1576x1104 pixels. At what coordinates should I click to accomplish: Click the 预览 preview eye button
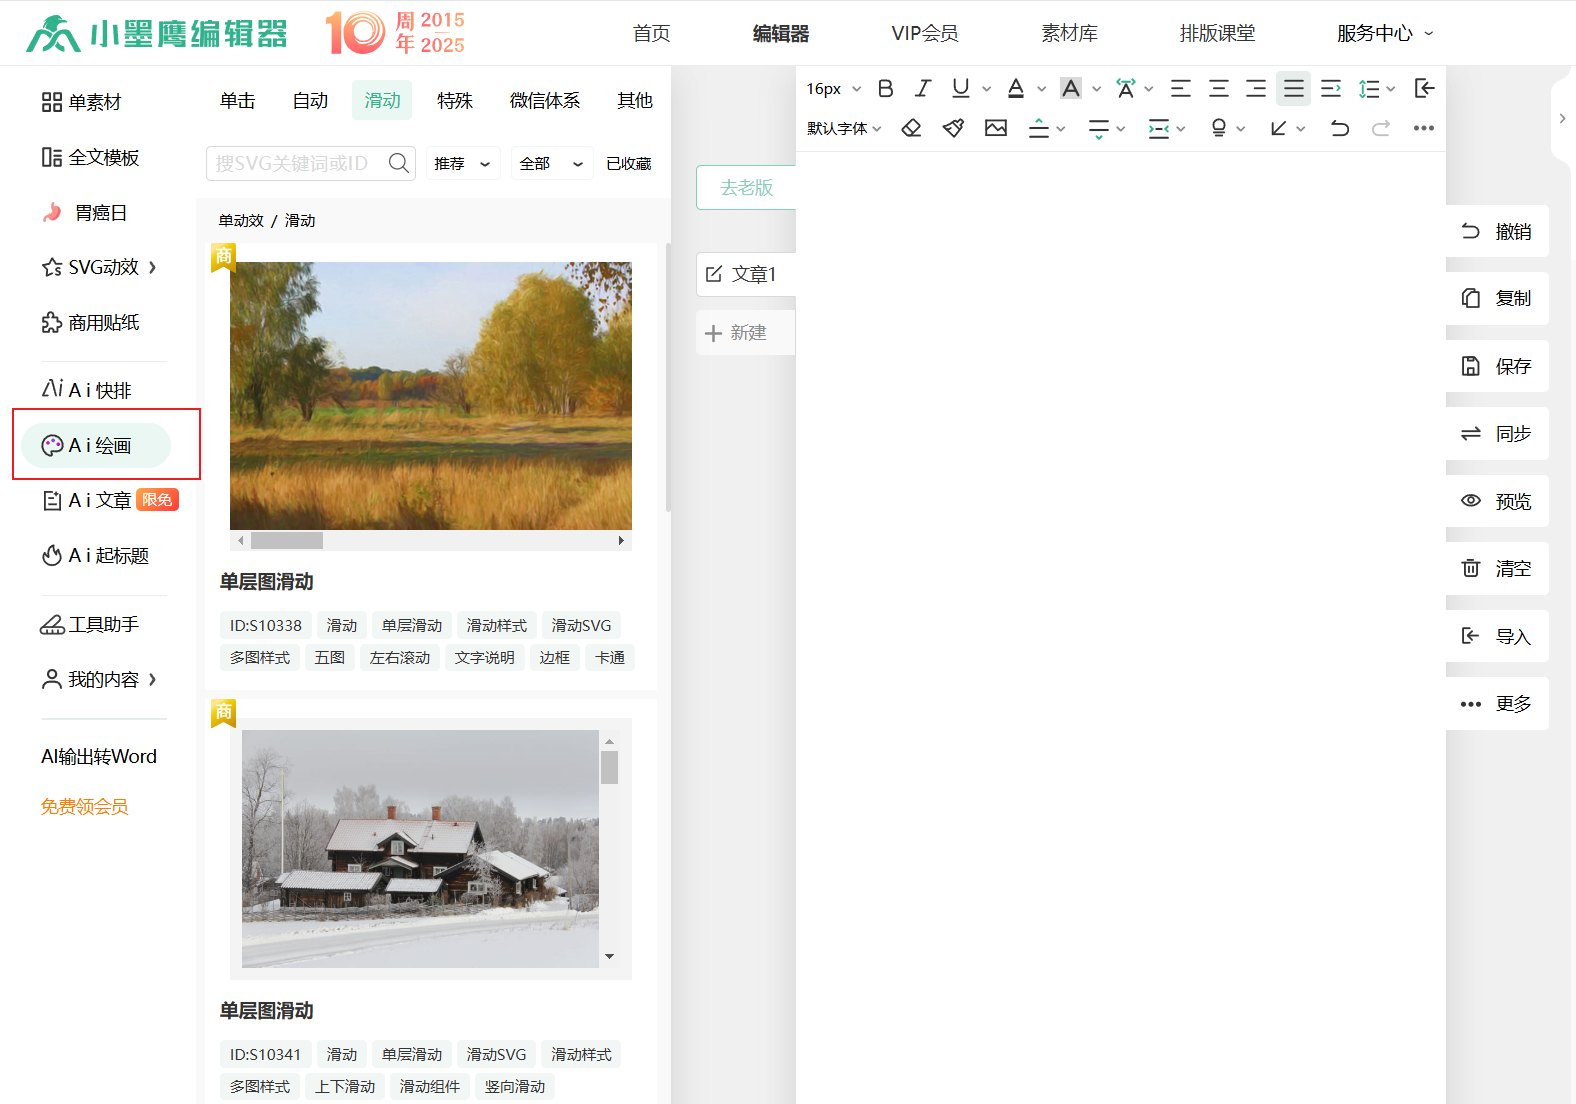1497,501
